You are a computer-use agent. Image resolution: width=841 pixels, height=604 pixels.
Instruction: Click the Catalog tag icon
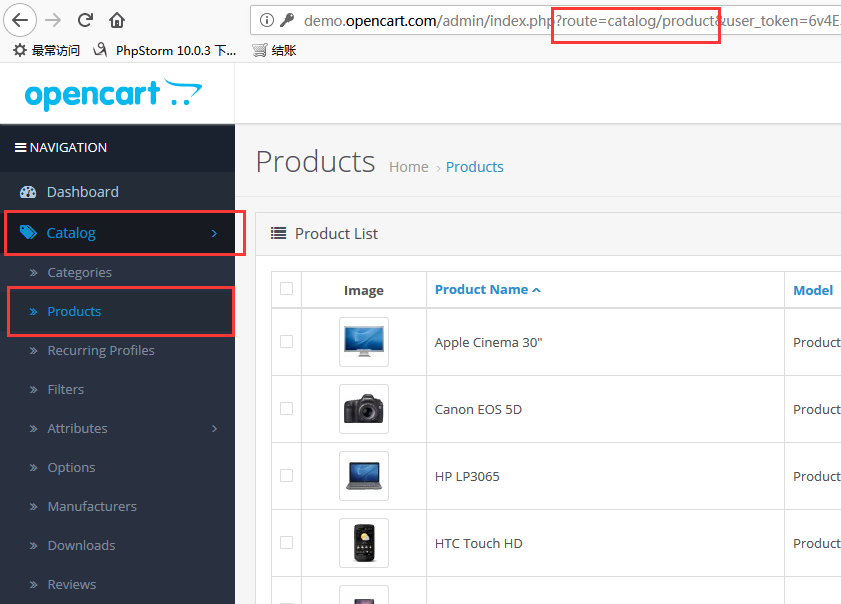[28, 232]
